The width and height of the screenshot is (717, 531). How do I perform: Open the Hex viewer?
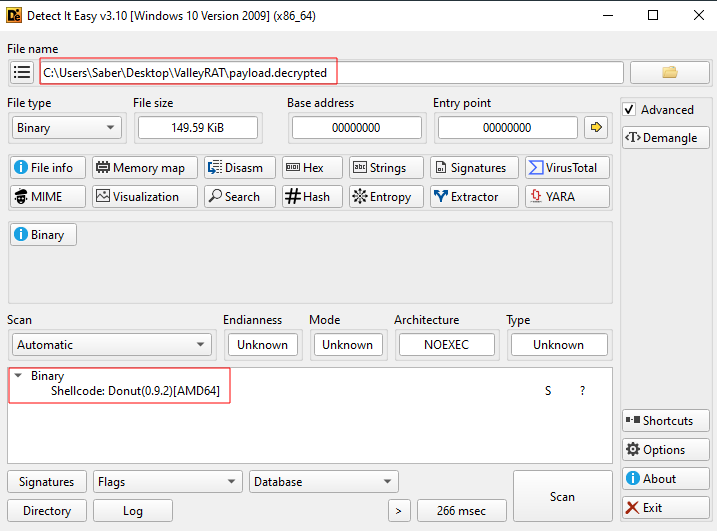click(x=312, y=168)
